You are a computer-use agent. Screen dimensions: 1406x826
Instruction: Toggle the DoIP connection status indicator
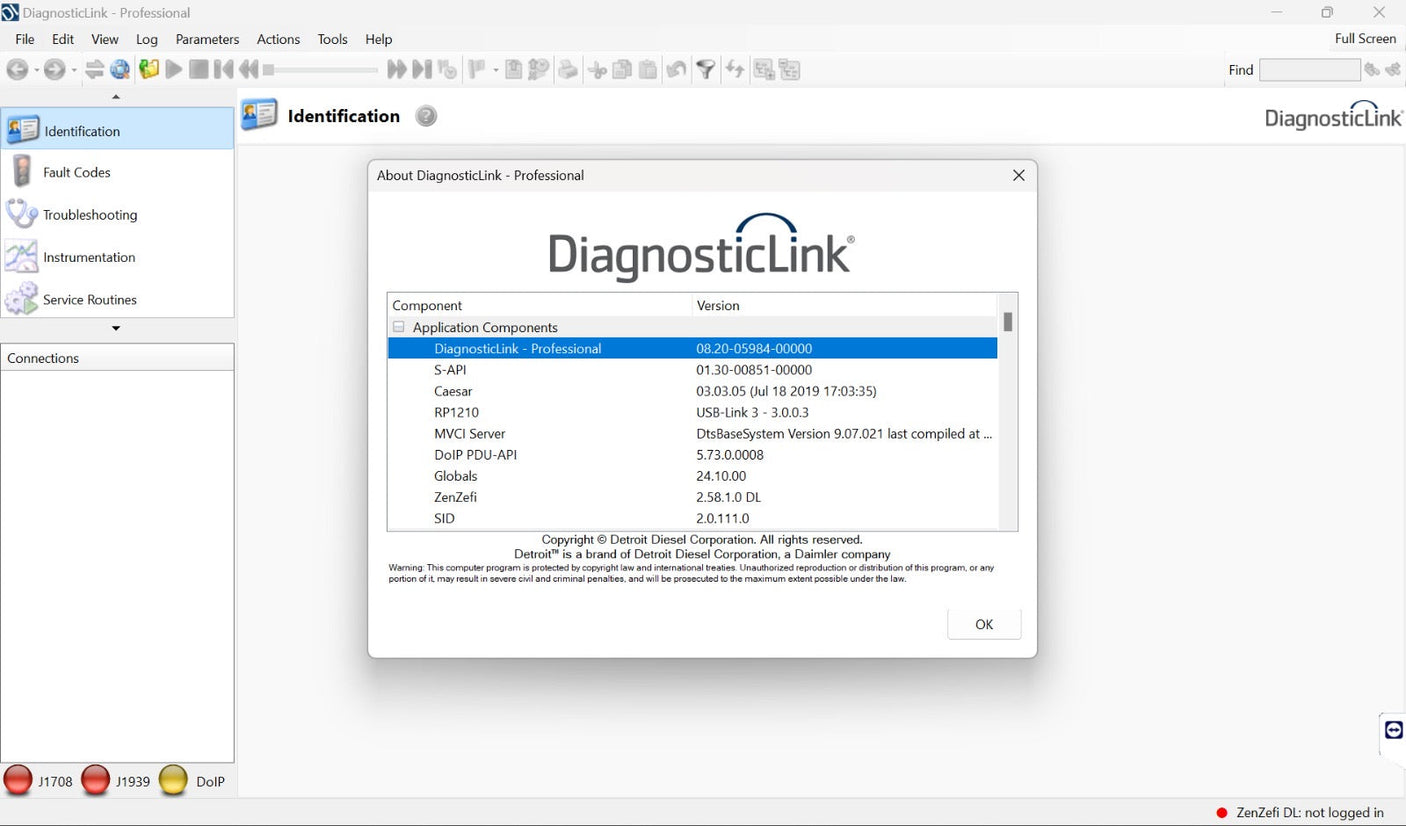tap(172, 780)
